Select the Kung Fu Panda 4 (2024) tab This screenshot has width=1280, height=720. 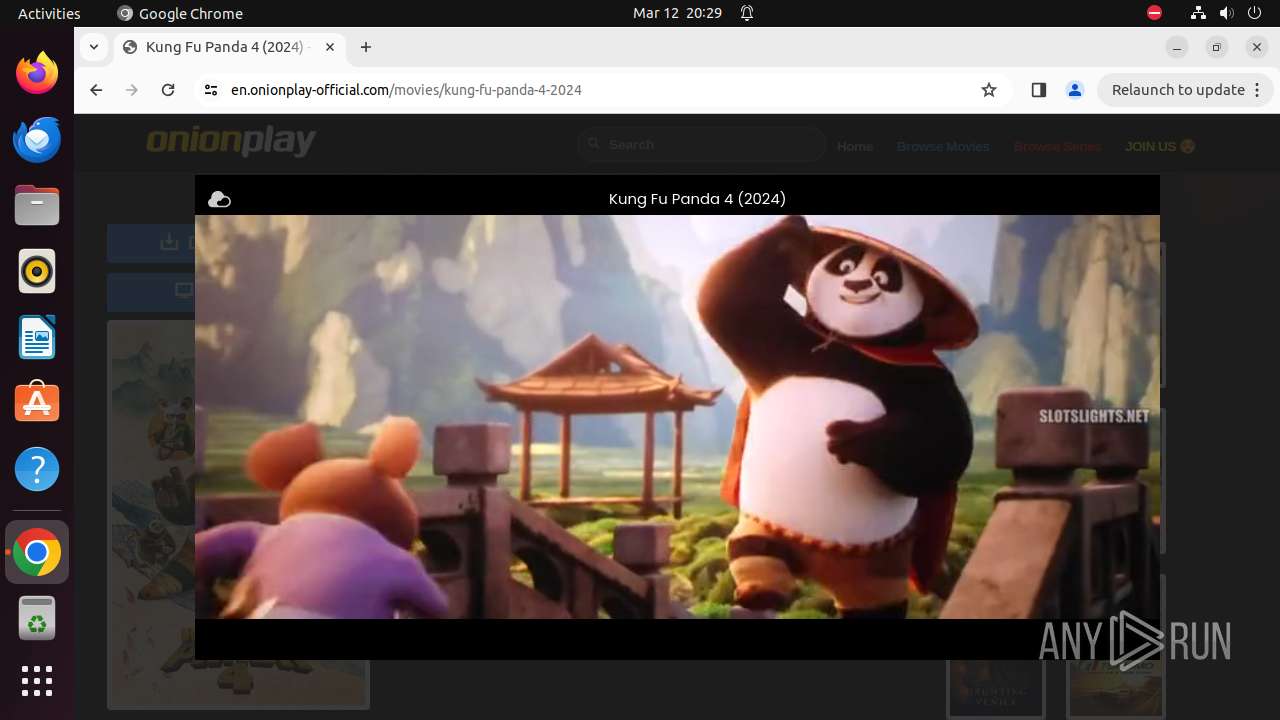pos(230,47)
